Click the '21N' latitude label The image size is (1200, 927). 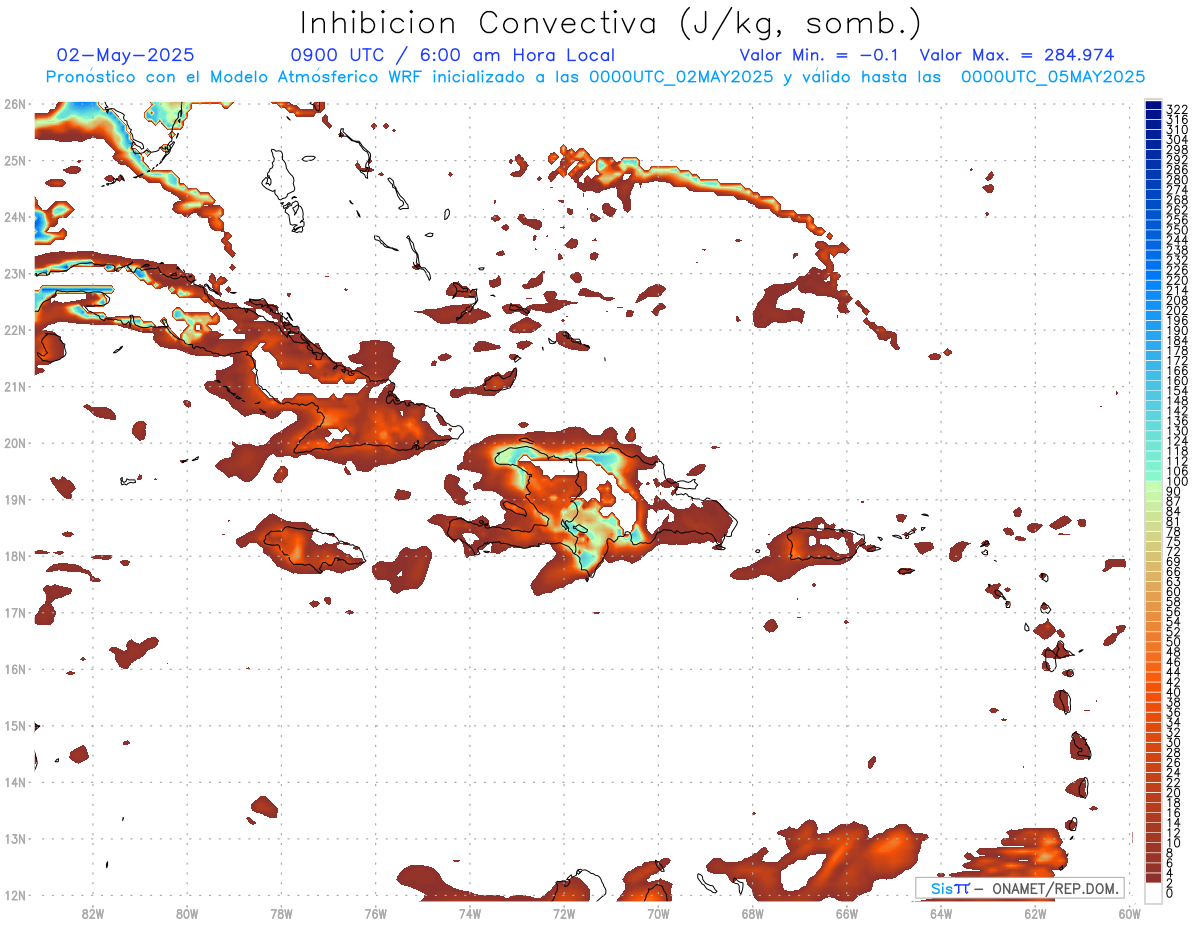pyautogui.click(x=15, y=386)
